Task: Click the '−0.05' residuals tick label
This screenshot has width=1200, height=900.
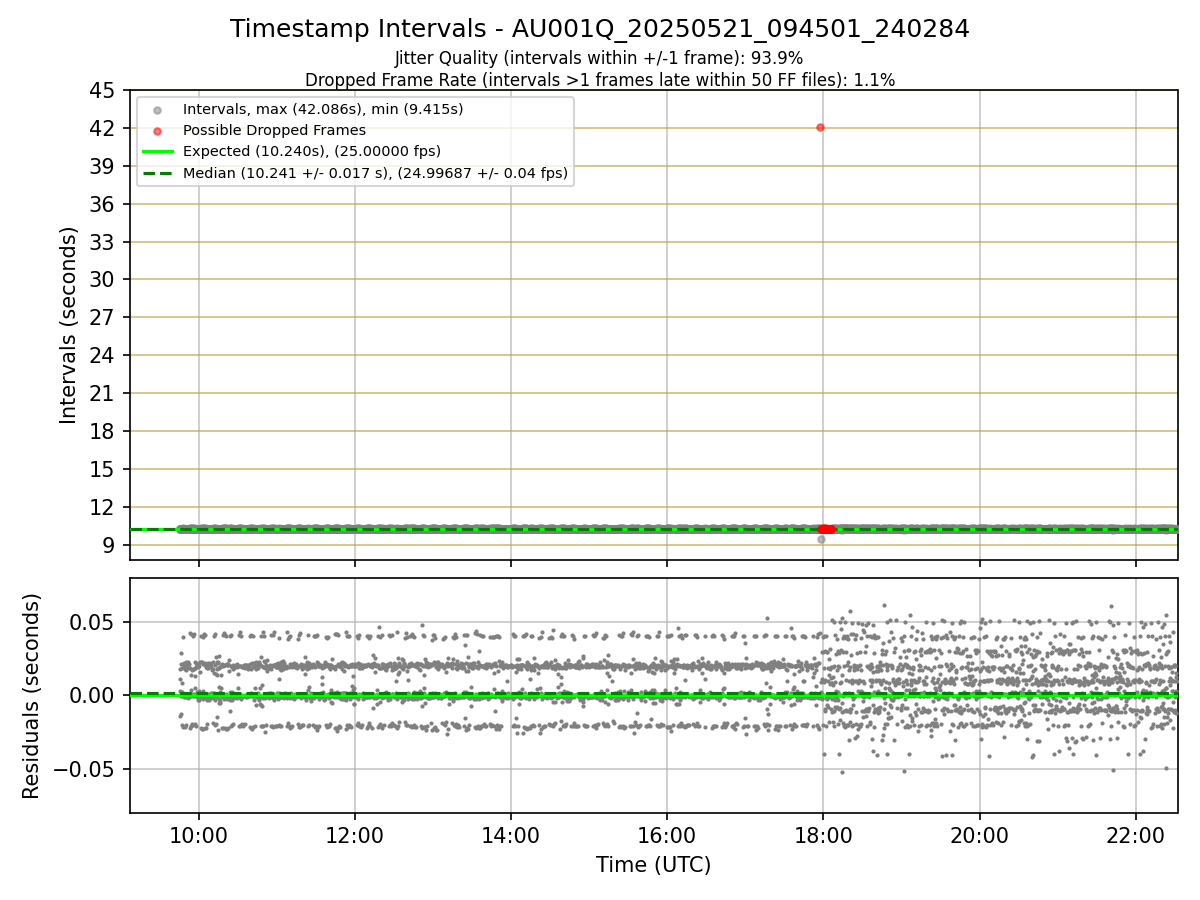Action: coord(86,769)
